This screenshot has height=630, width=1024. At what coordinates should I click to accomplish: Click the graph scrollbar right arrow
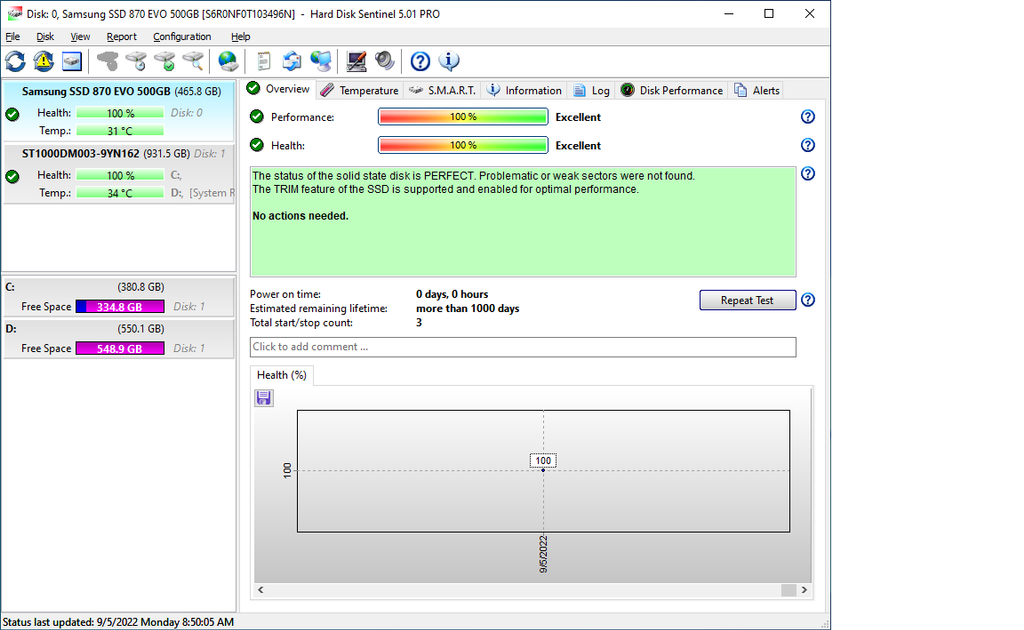804,590
